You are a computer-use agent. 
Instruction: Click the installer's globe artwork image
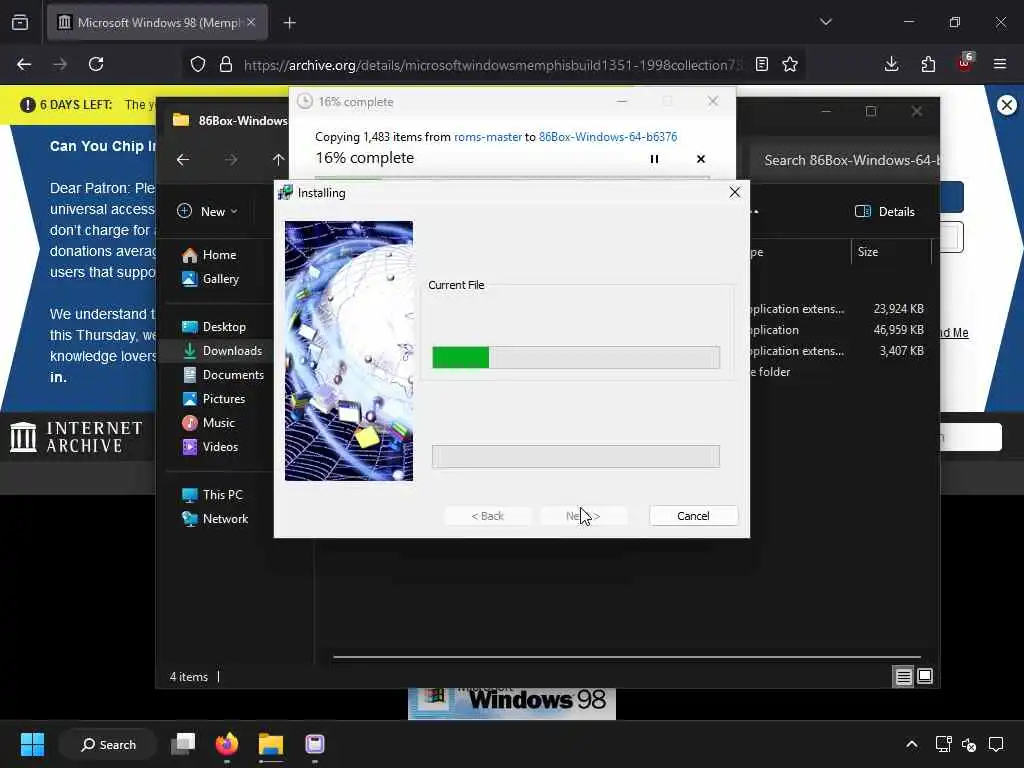pos(349,351)
